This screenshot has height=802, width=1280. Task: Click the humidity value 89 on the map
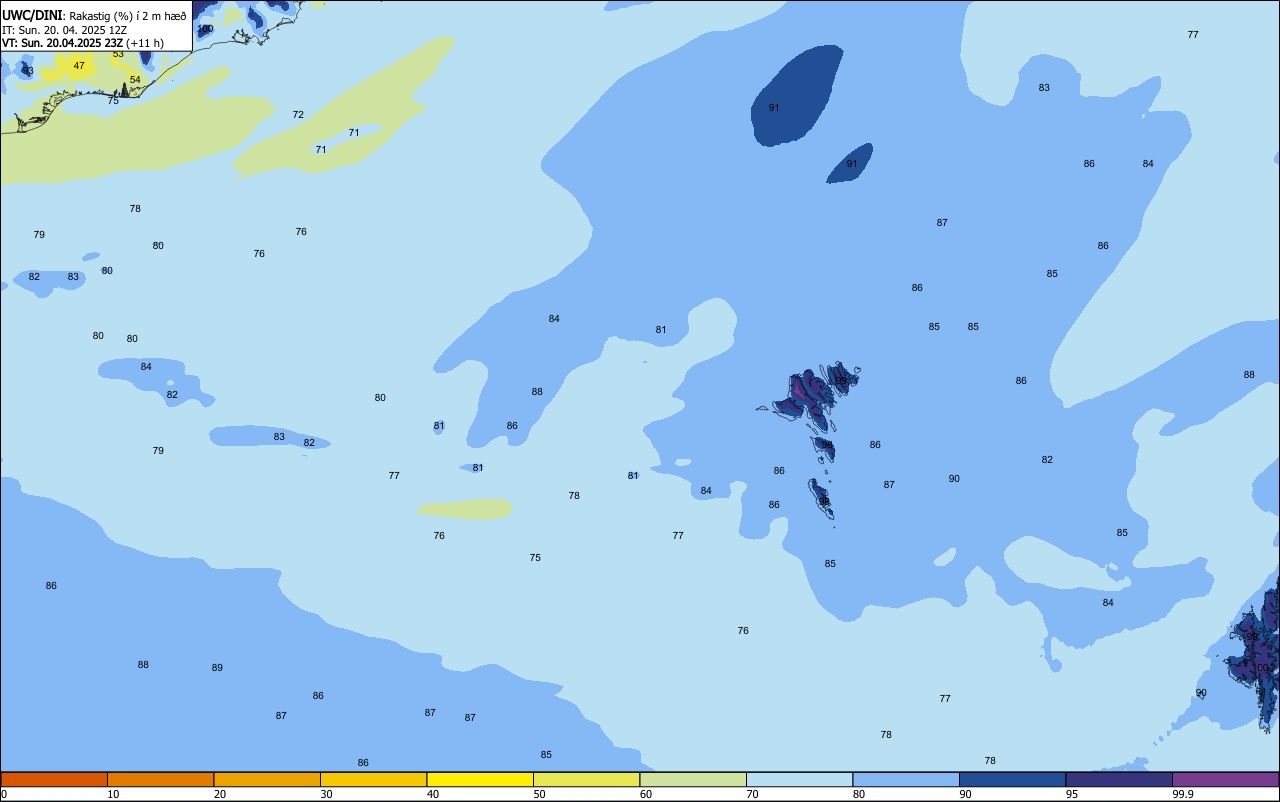(x=217, y=668)
